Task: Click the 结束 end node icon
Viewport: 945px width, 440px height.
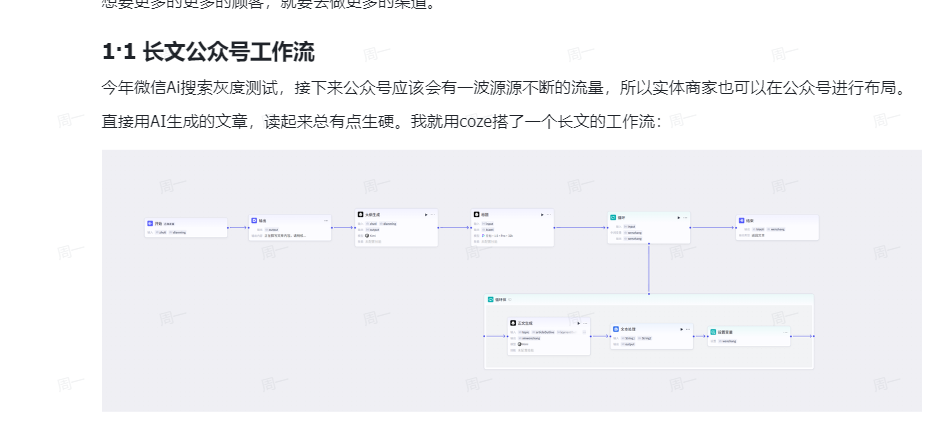Action: point(741,220)
